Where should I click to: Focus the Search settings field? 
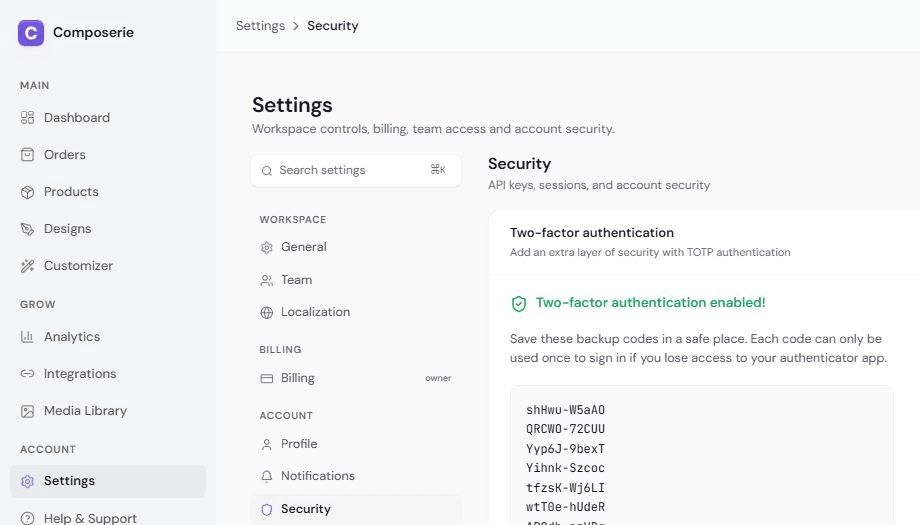tap(356, 170)
